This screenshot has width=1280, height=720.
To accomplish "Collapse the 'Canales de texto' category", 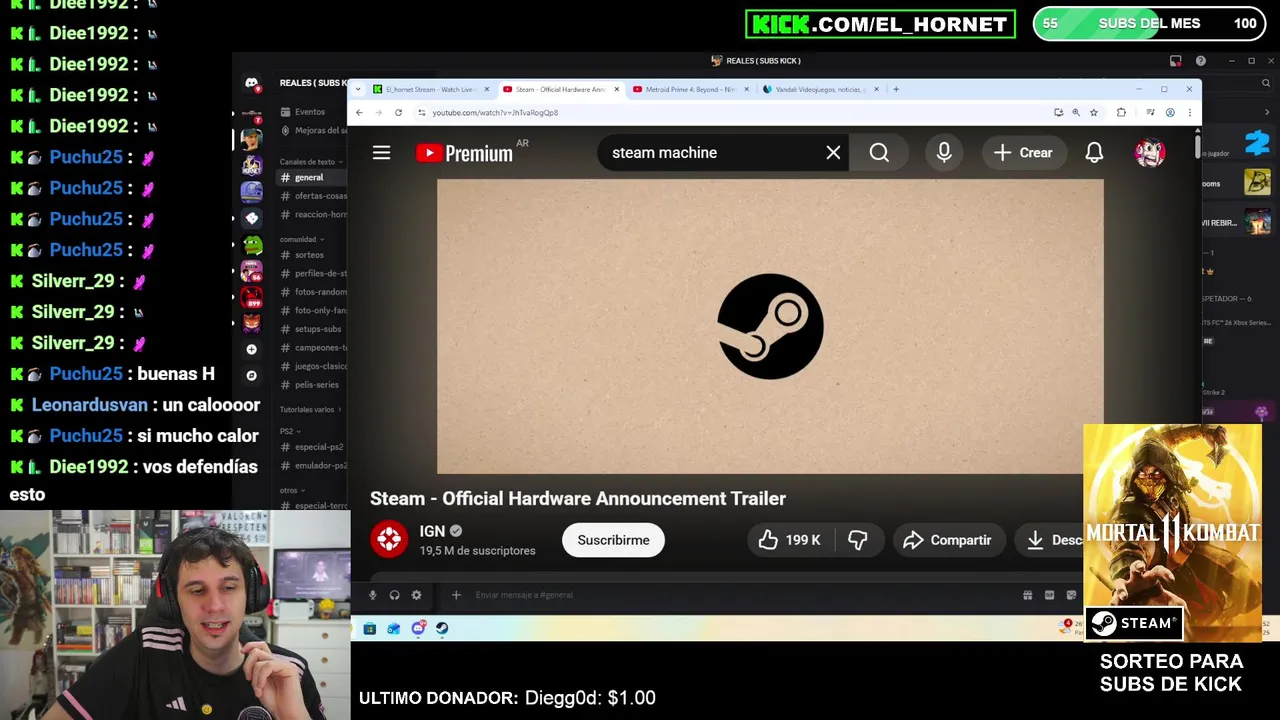I will (310, 162).
